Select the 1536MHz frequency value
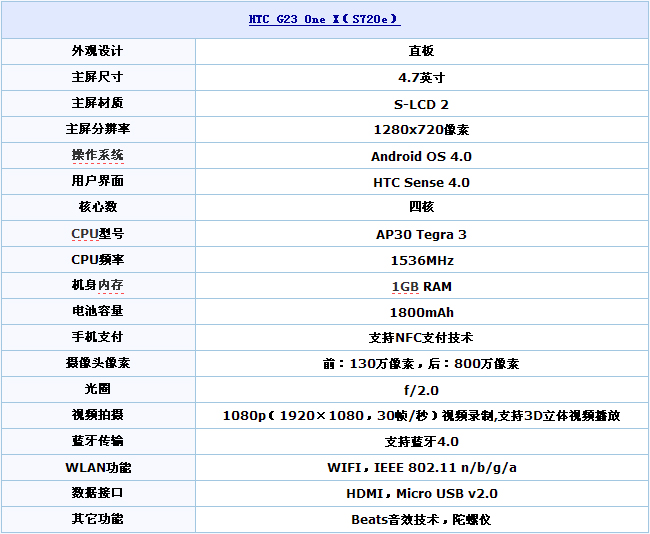650x534 pixels. 421,260
